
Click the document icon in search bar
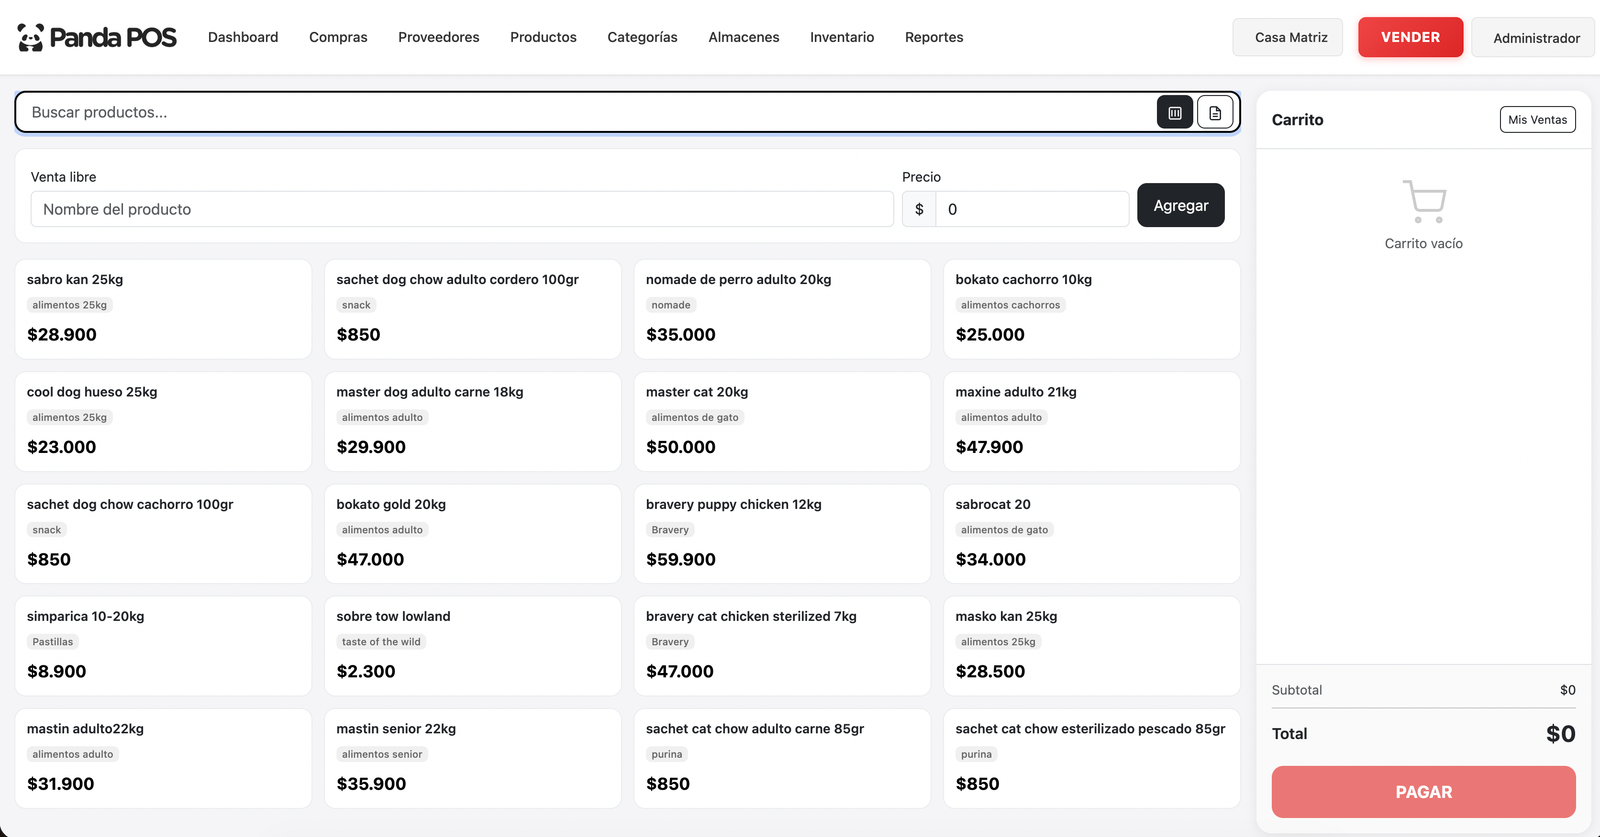coord(1215,113)
